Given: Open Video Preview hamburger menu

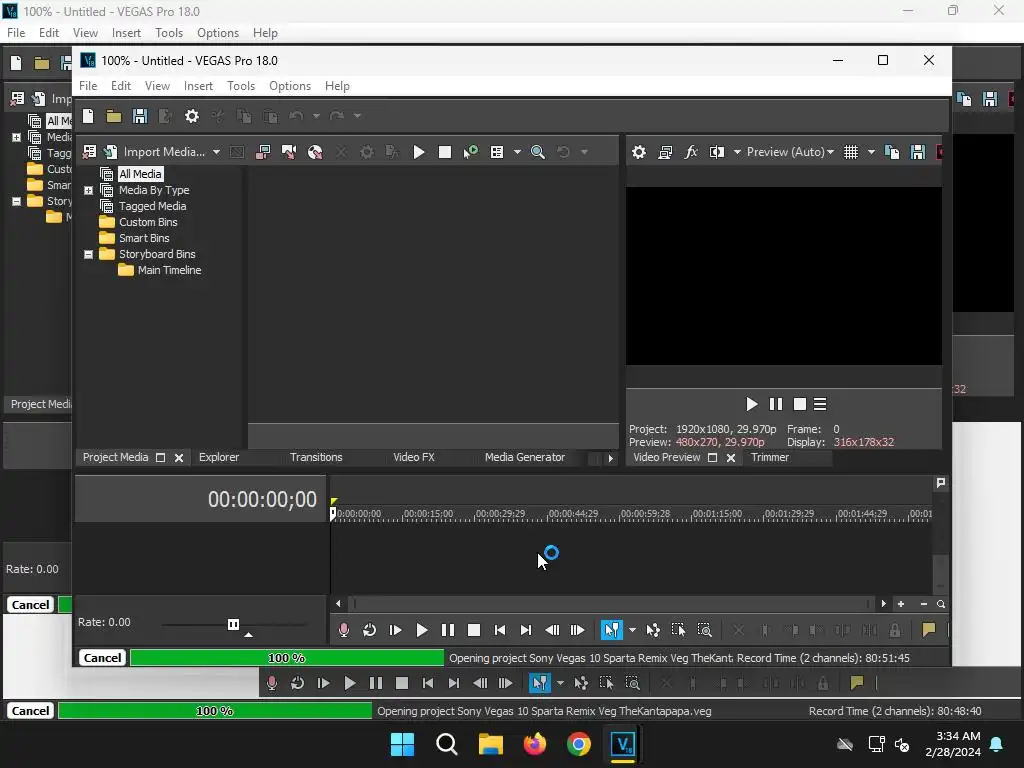Looking at the screenshot, I should [x=820, y=404].
